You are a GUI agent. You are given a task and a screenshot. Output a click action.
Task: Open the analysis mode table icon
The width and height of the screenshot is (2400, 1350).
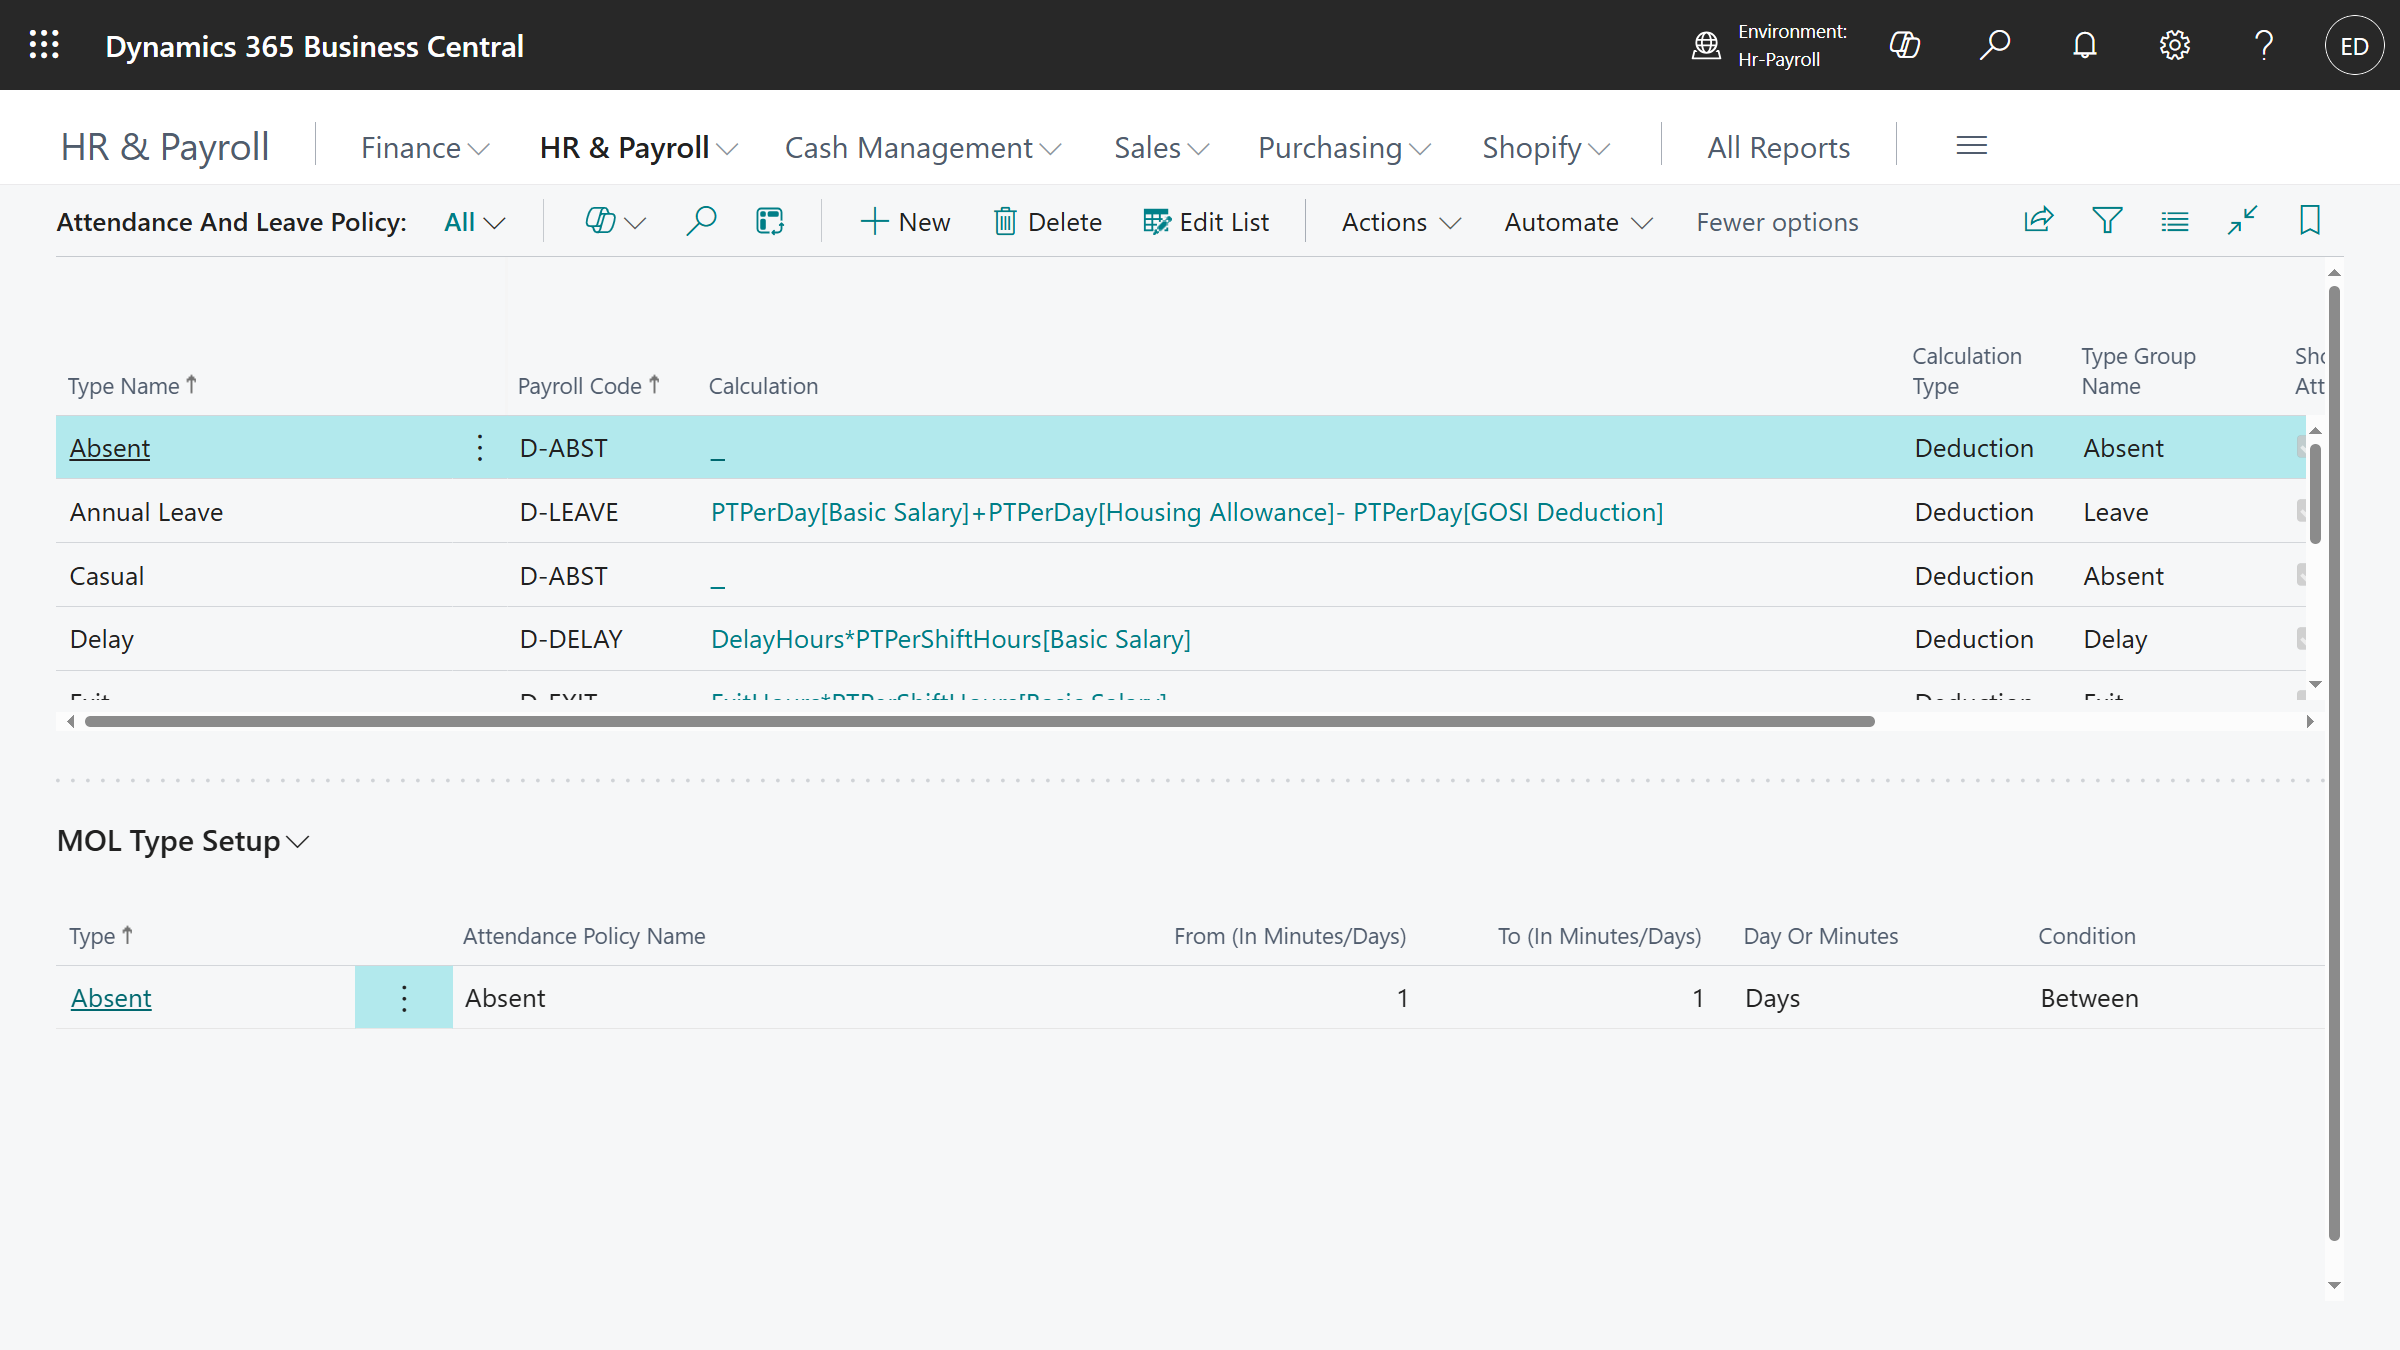pyautogui.click(x=769, y=221)
